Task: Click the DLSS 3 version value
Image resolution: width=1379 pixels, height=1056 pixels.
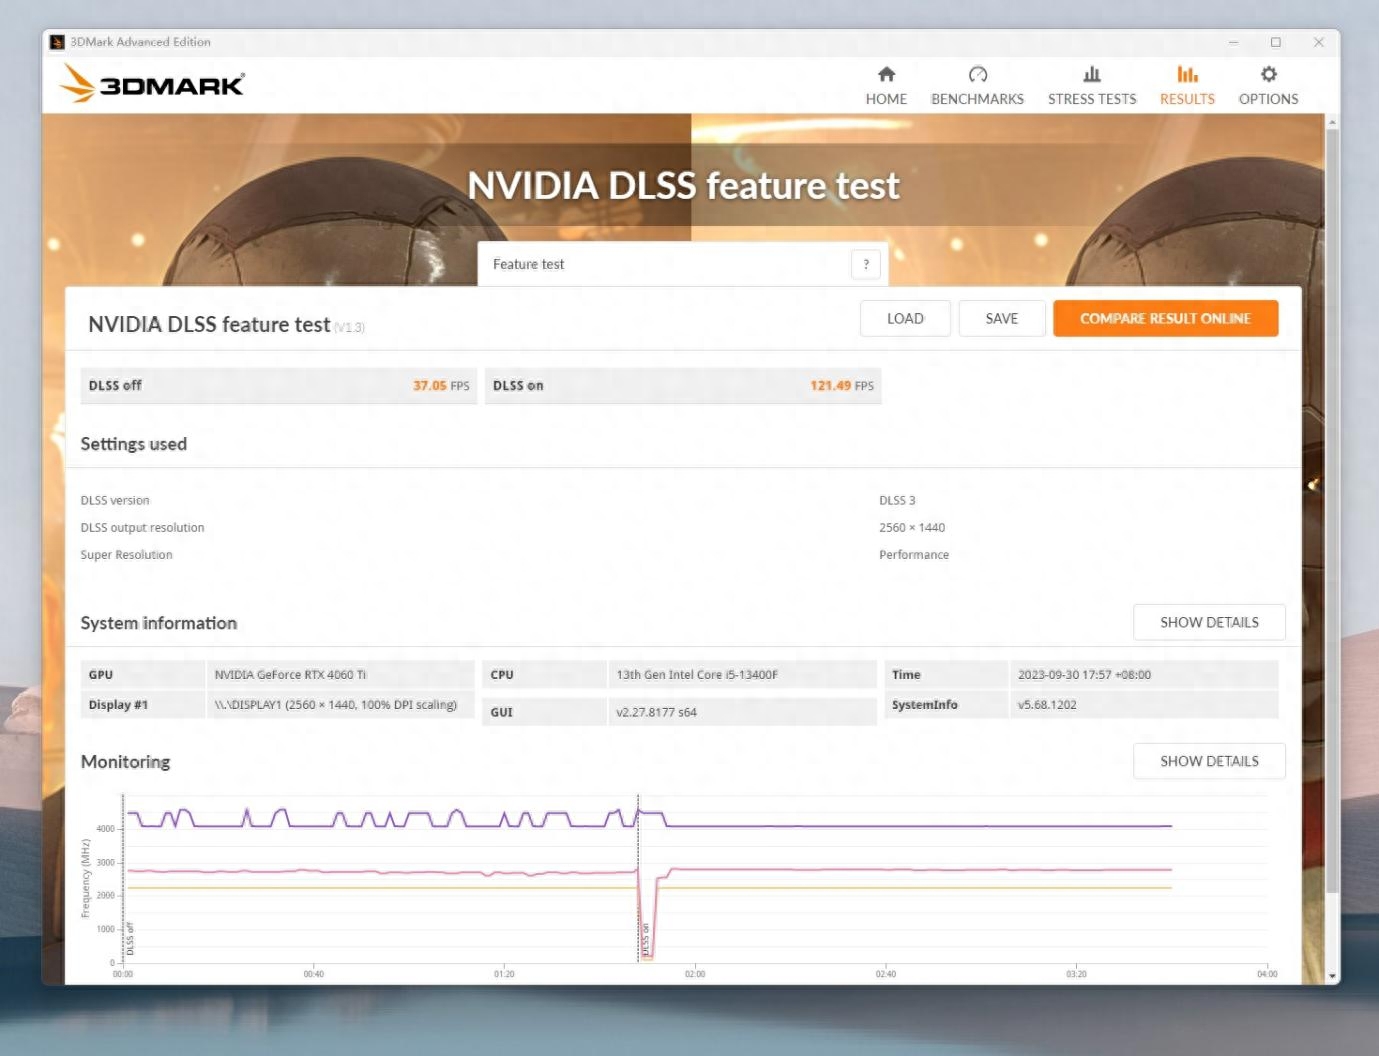Action: coord(897,500)
